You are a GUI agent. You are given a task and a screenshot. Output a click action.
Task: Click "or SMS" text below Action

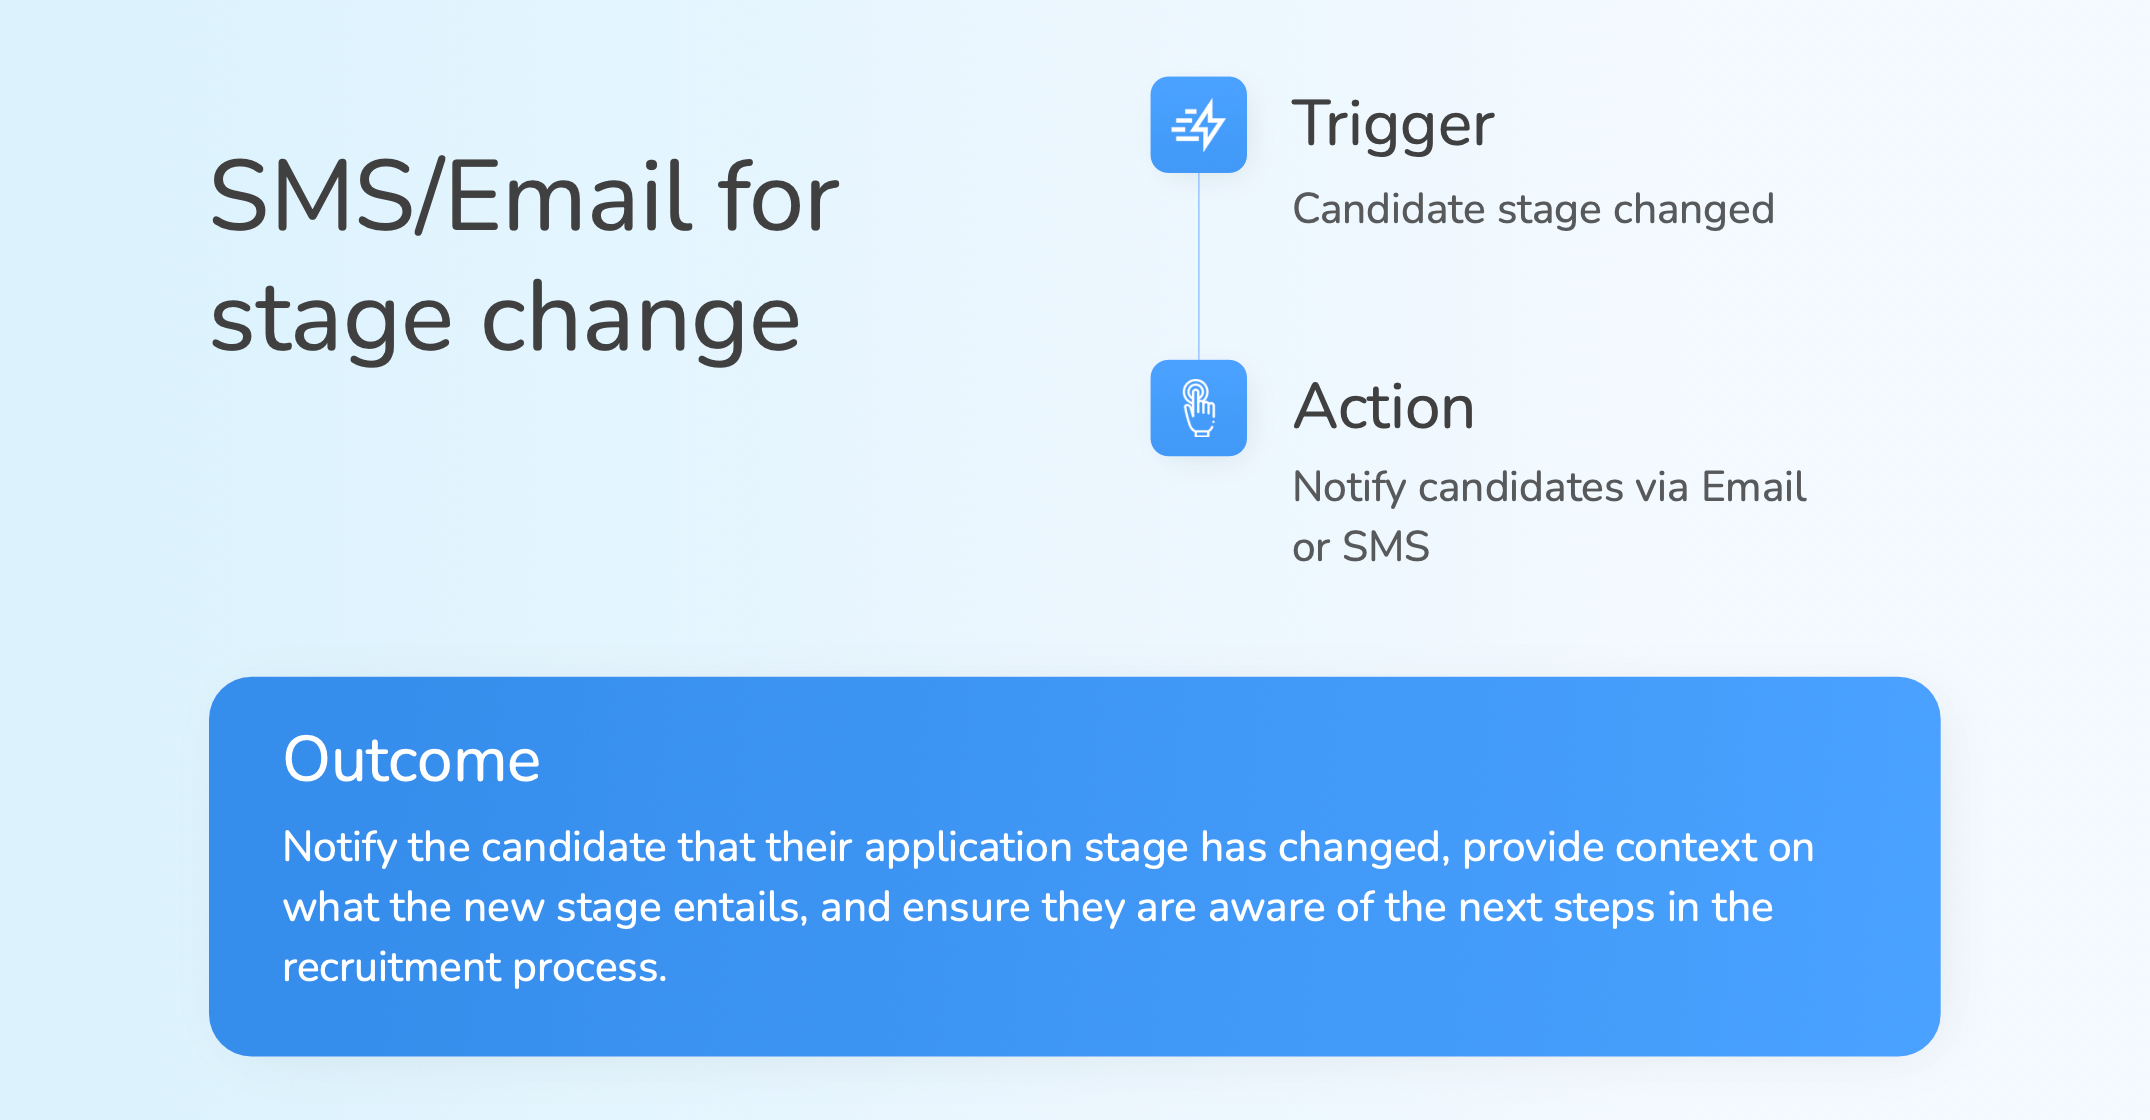1361,547
